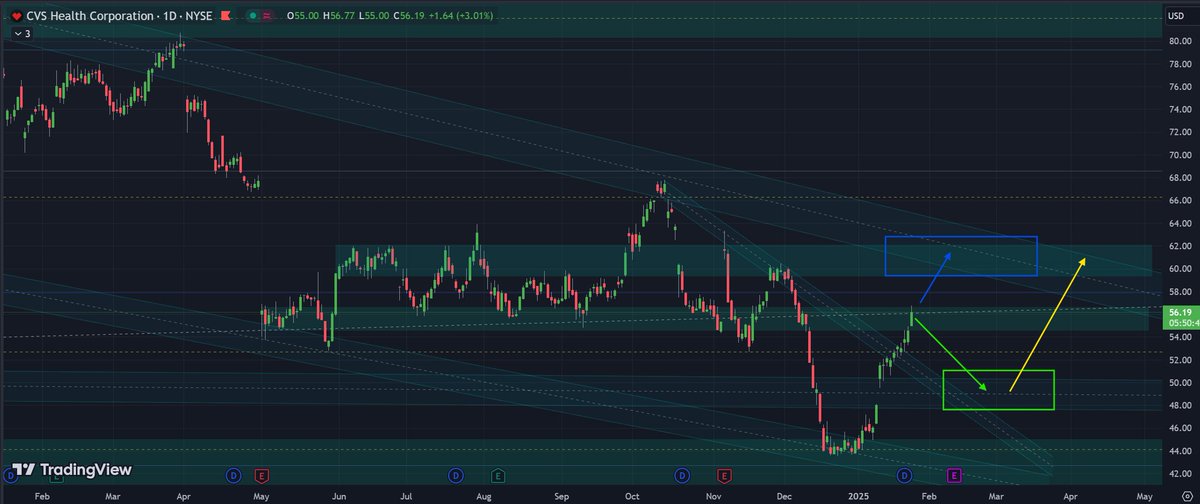The image size is (1200, 504).
Task: Click the green market status dot
Action: point(253,16)
